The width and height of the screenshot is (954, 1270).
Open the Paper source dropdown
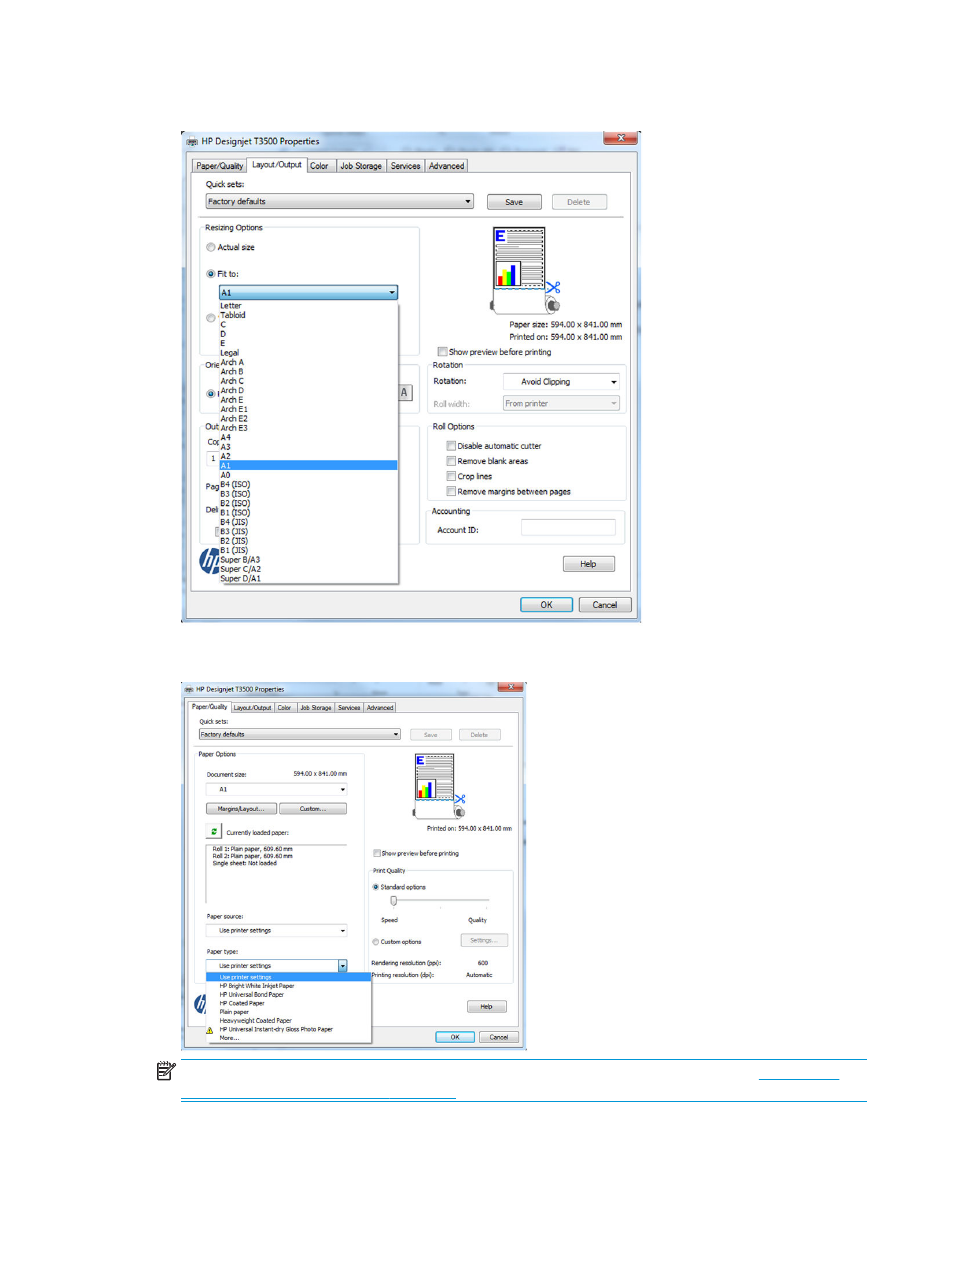click(x=277, y=930)
